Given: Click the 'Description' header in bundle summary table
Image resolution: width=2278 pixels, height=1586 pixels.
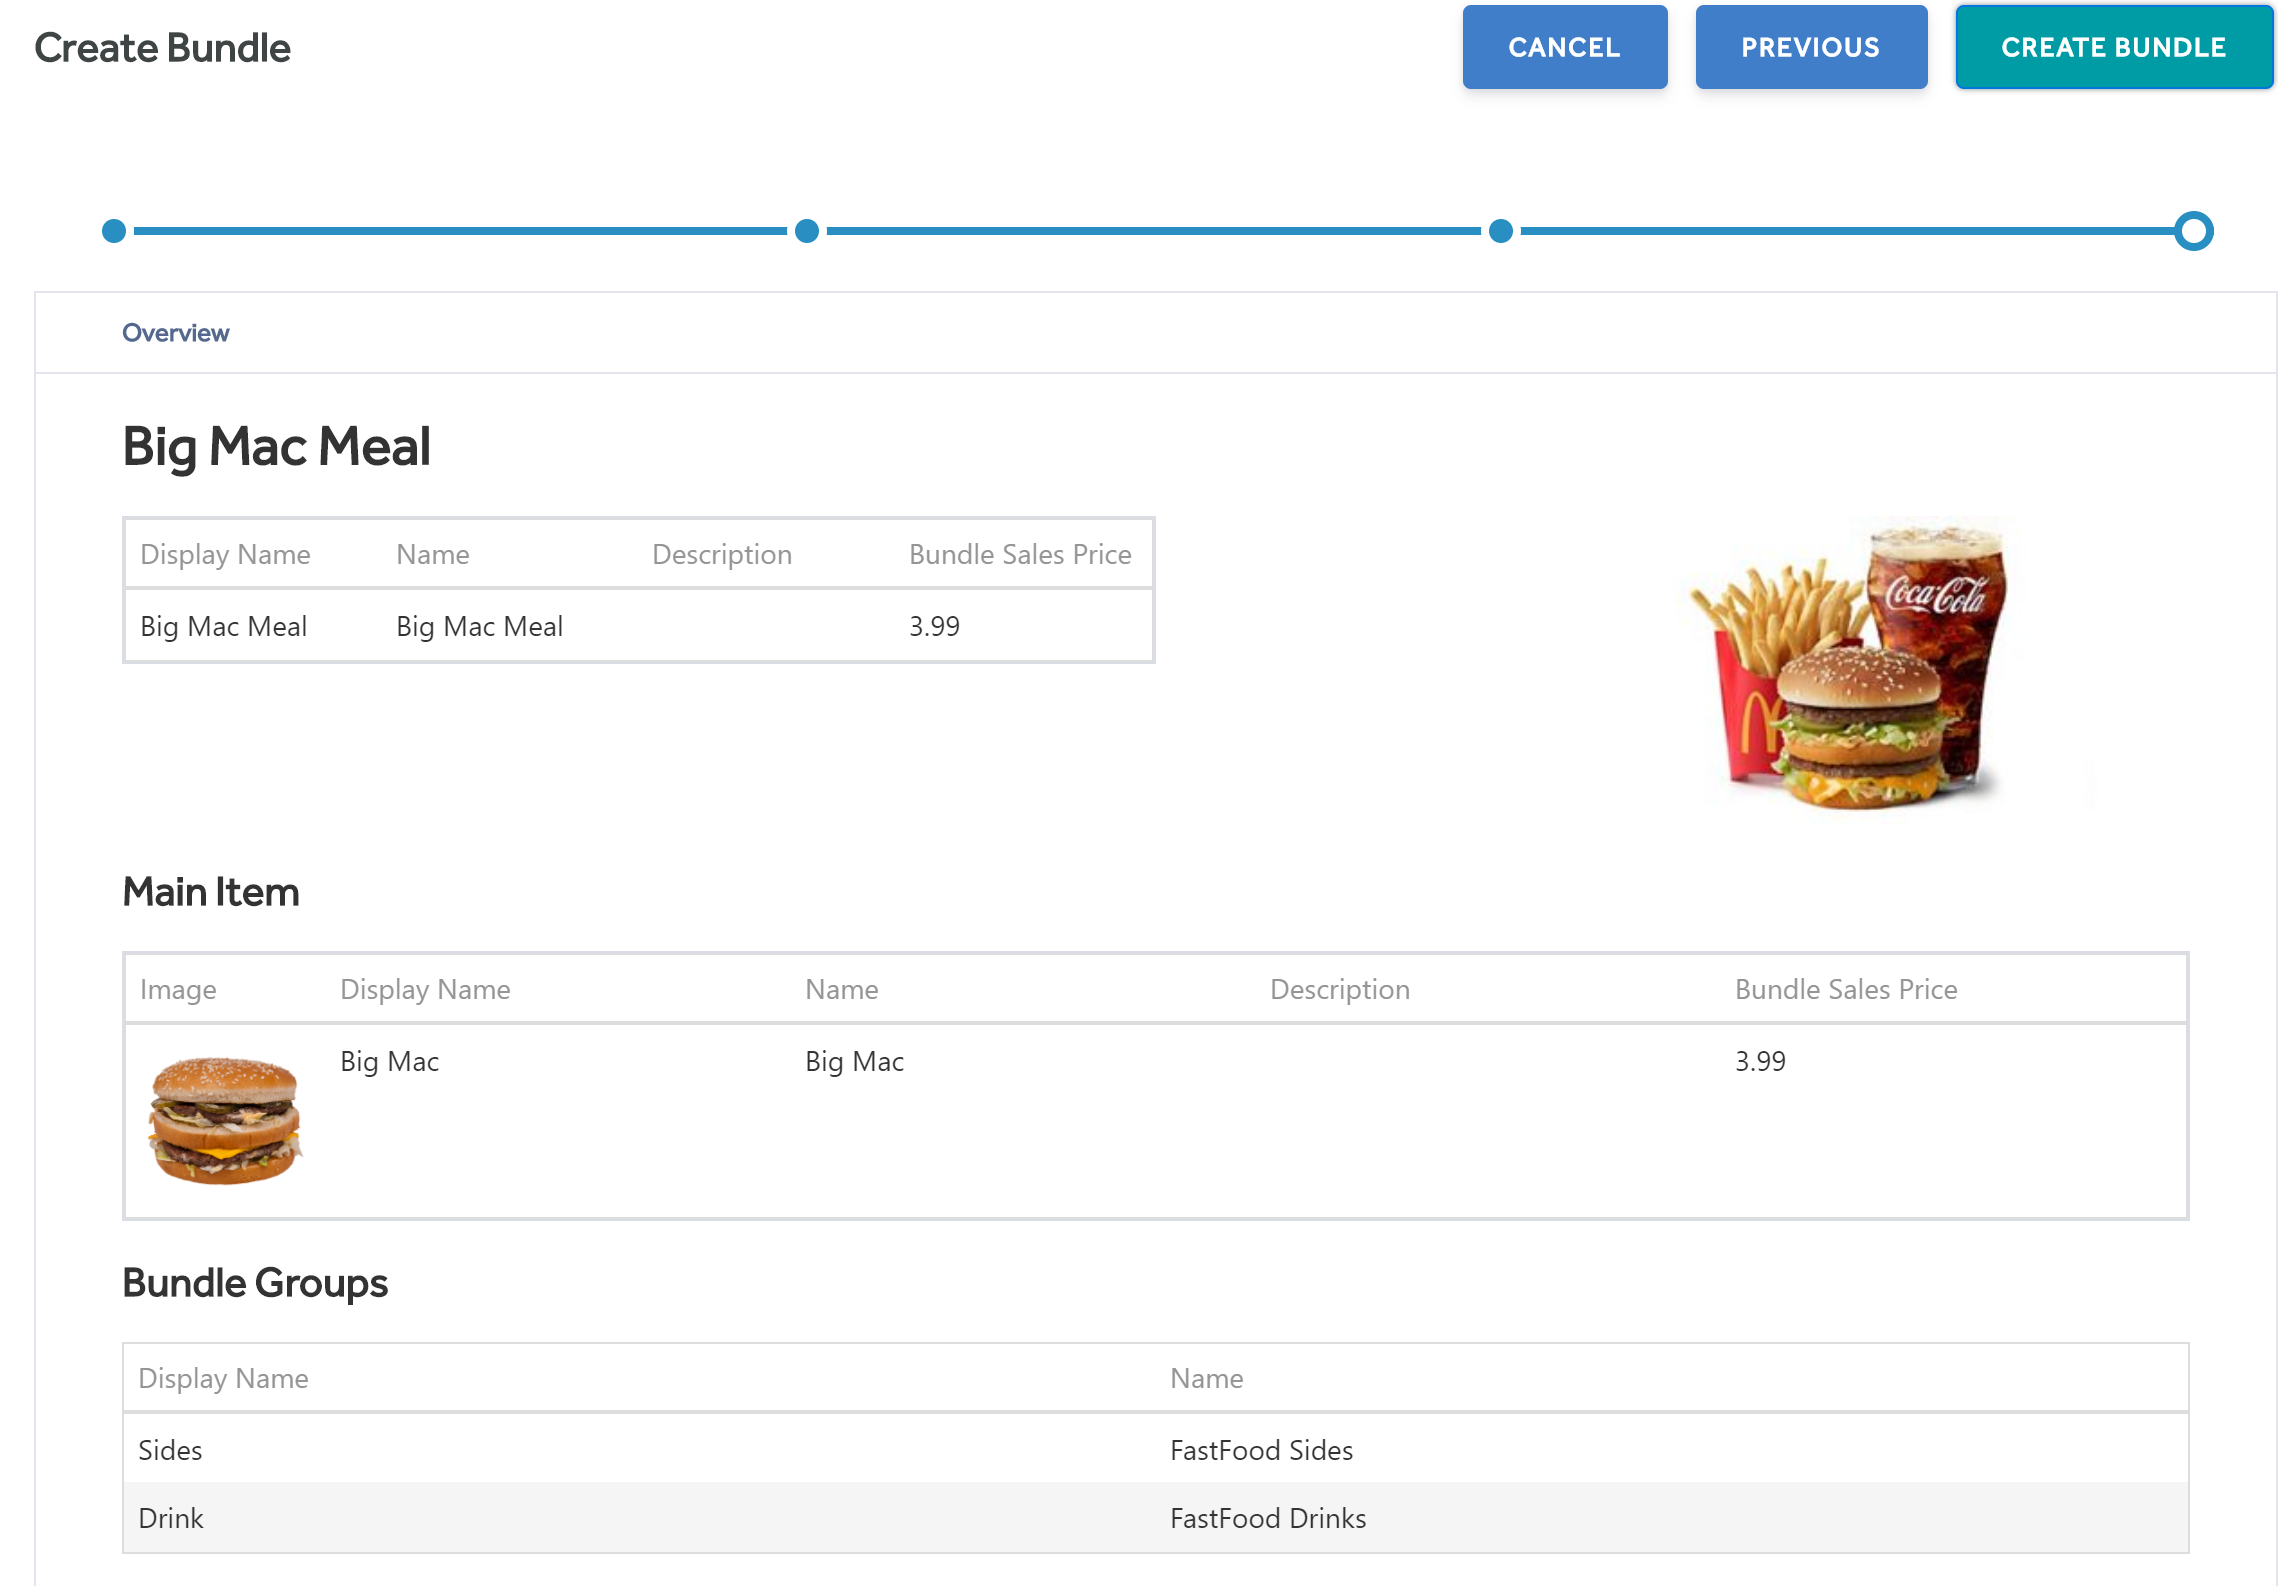Looking at the screenshot, I should (722, 554).
